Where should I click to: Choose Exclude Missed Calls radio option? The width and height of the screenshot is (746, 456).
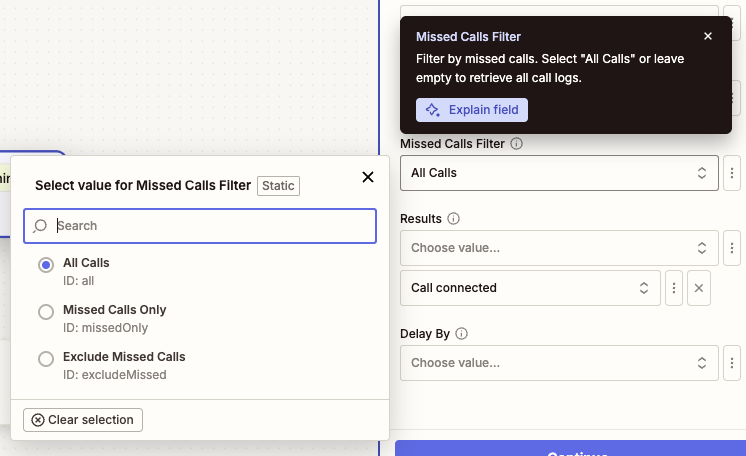pyautogui.click(x=46, y=359)
